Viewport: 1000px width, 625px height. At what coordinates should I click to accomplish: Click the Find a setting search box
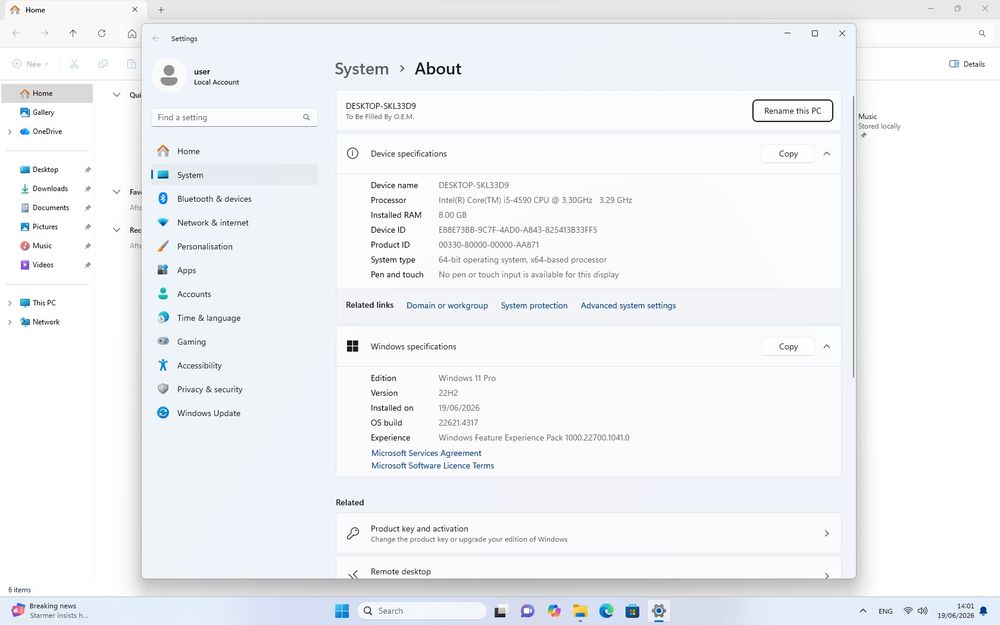click(x=234, y=117)
